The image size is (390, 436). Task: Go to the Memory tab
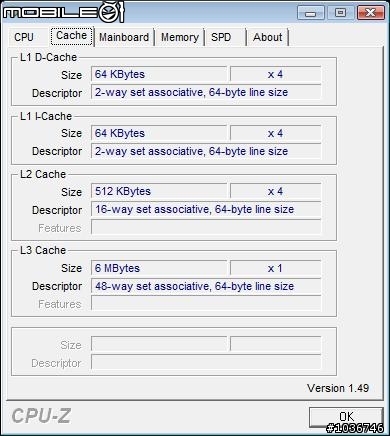[180, 37]
